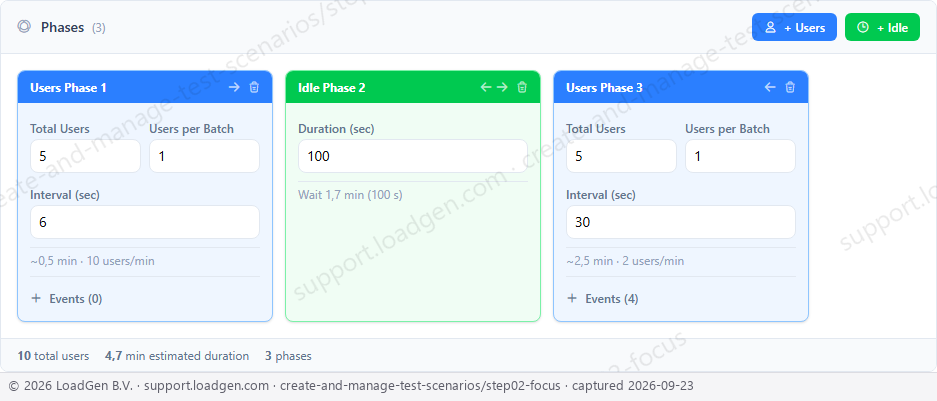Add a new Idle phase
Image resolution: width=937 pixels, height=401 pixels.
coord(882,27)
